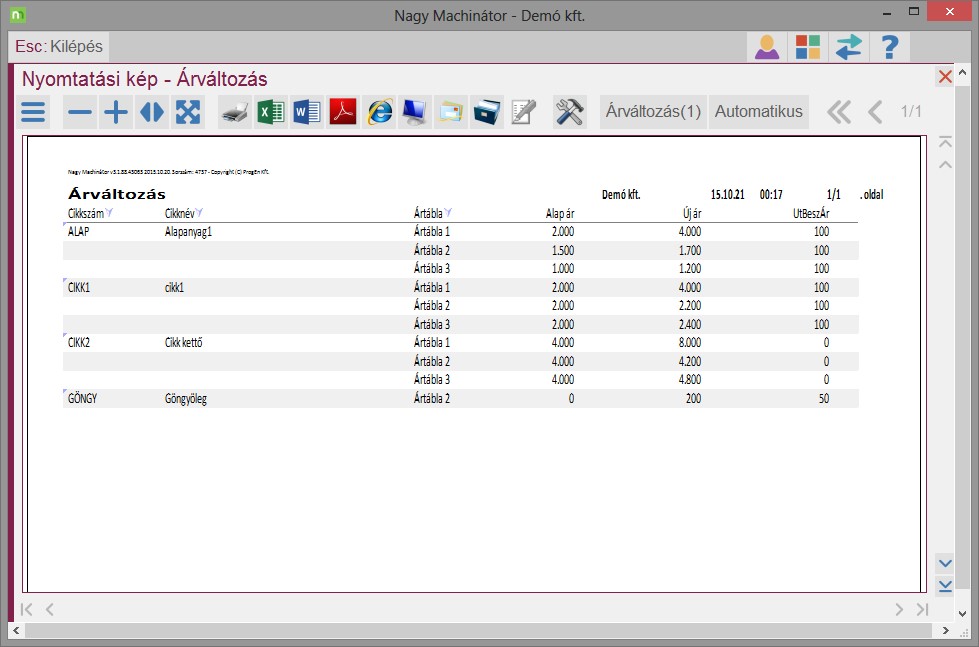Select Göngyöleg item name

tap(185, 399)
